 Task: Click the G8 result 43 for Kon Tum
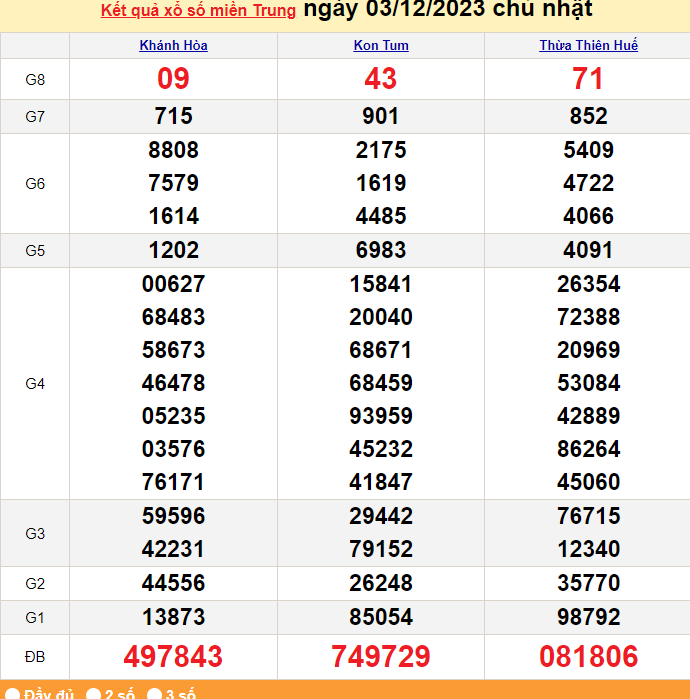pyautogui.click(x=381, y=79)
